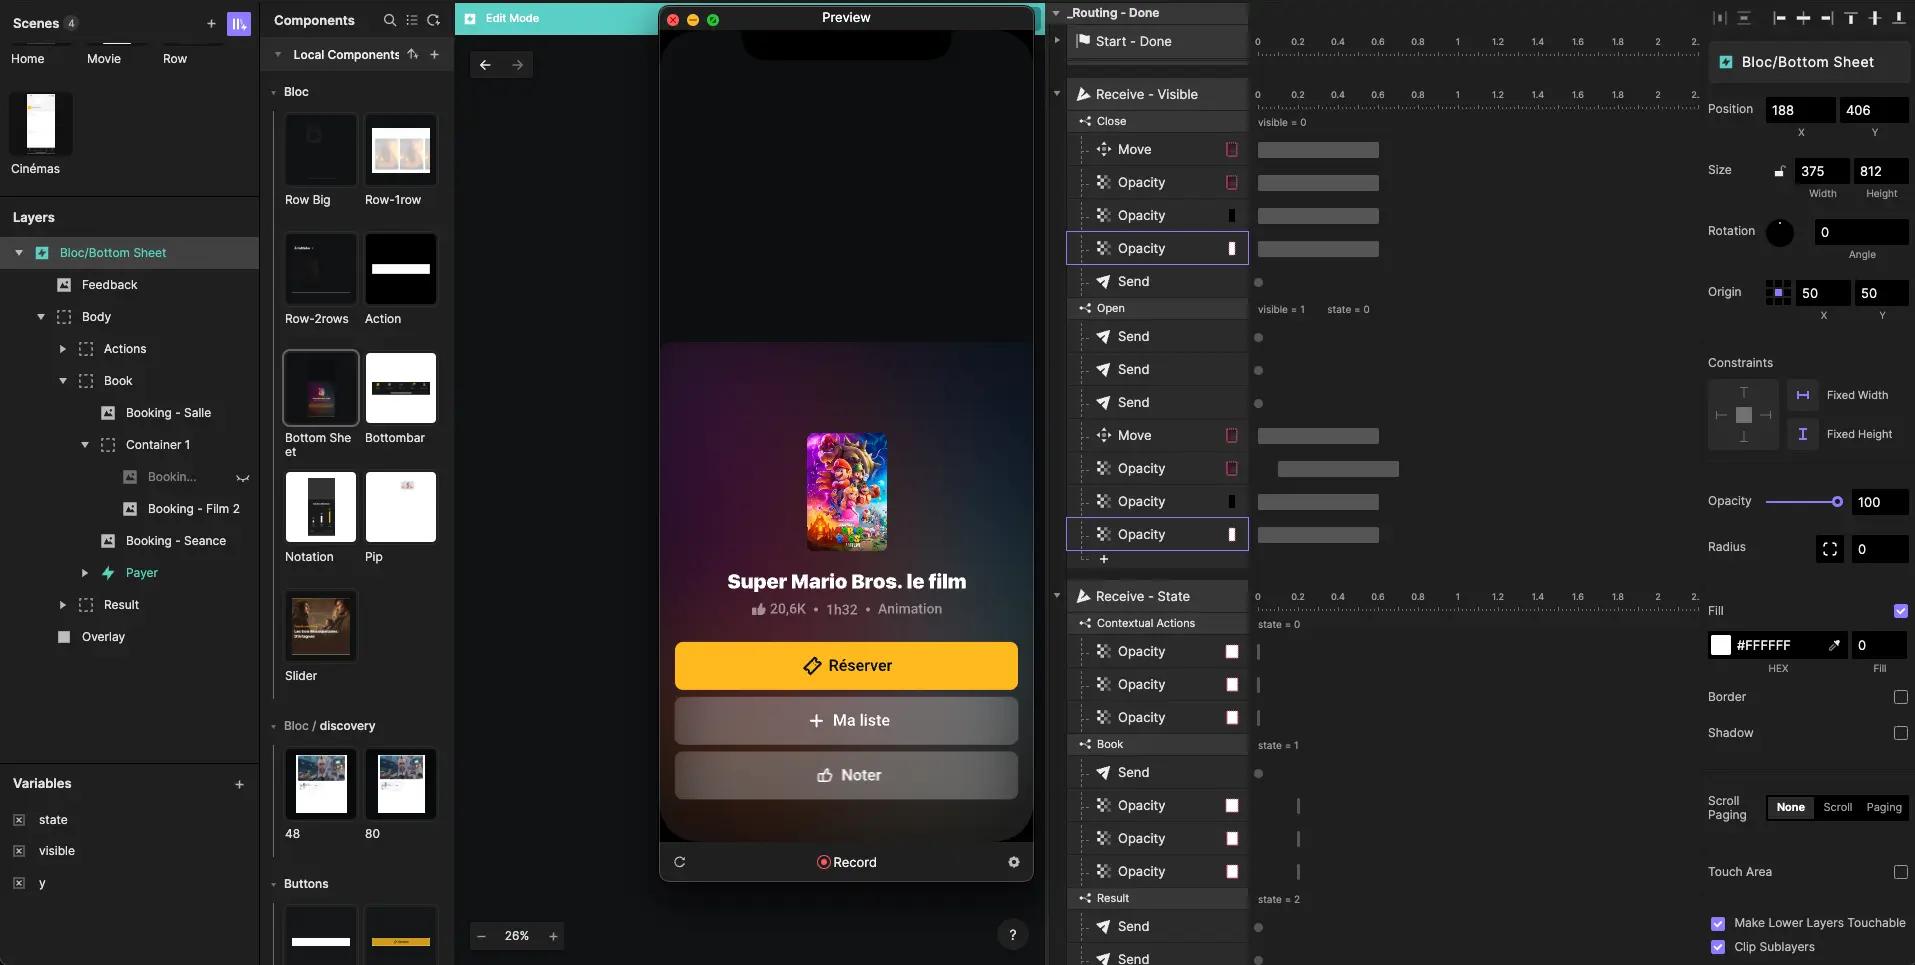1915x965 pixels.
Task: Click the fill color eyedropper icon
Action: pos(1834,645)
